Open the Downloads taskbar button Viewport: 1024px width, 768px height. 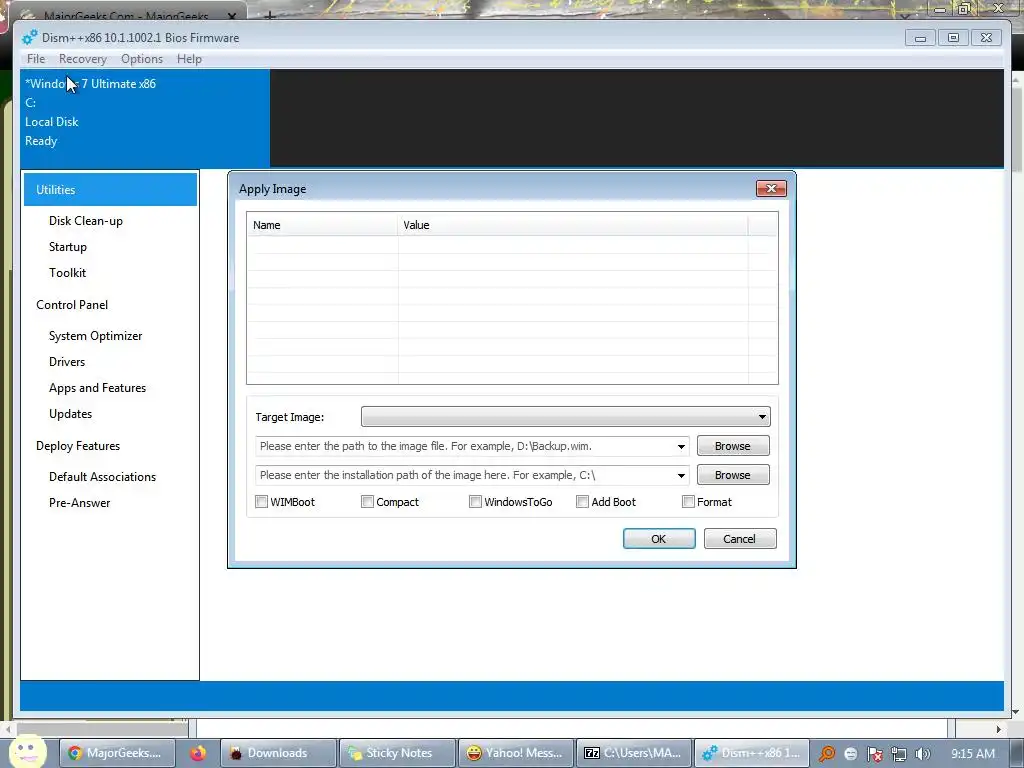[279, 753]
